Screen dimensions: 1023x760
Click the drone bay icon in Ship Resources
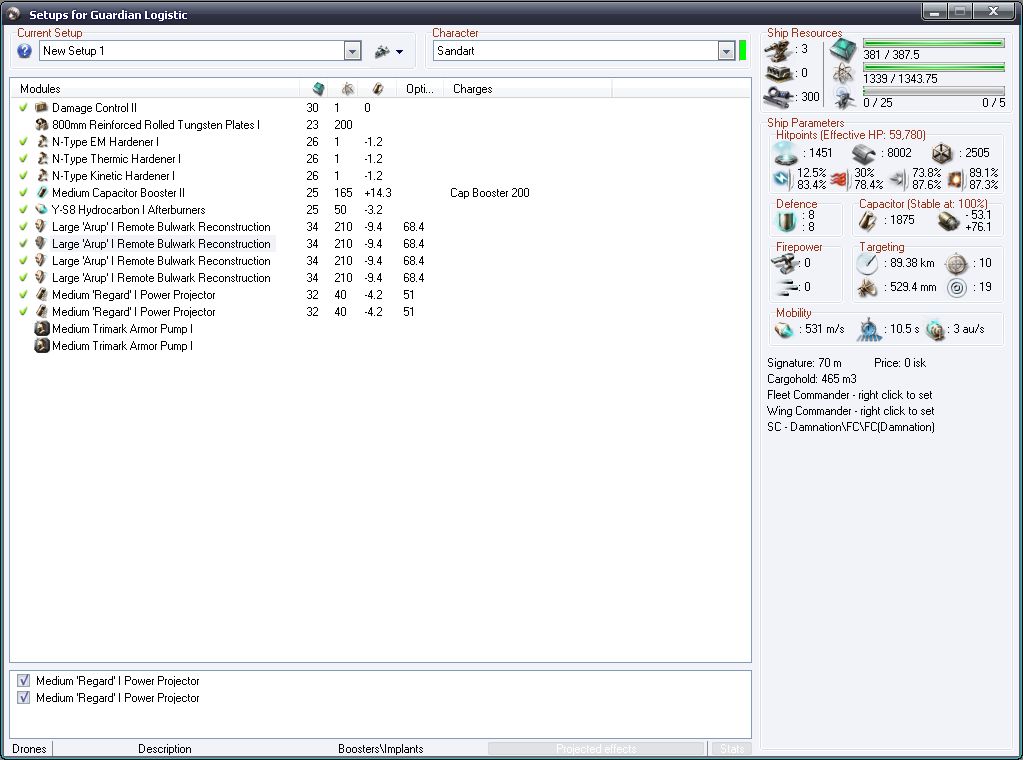click(x=843, y=97)
